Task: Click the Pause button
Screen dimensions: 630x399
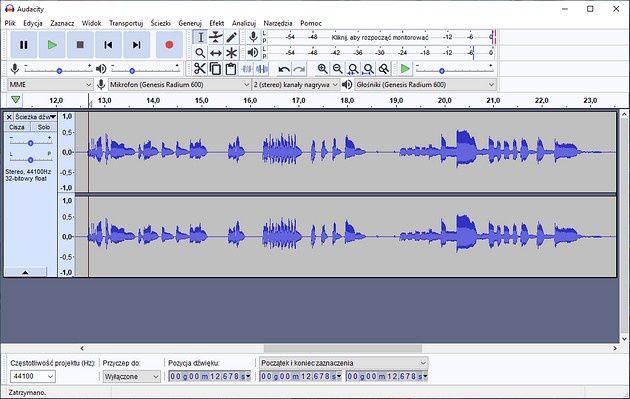Action: pos(24,45)
